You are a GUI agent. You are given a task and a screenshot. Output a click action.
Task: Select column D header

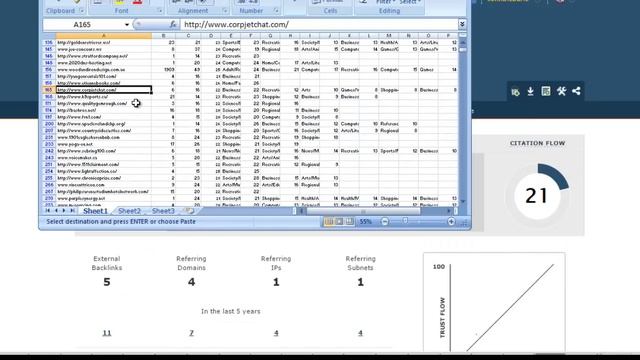(x=211, y=36)
